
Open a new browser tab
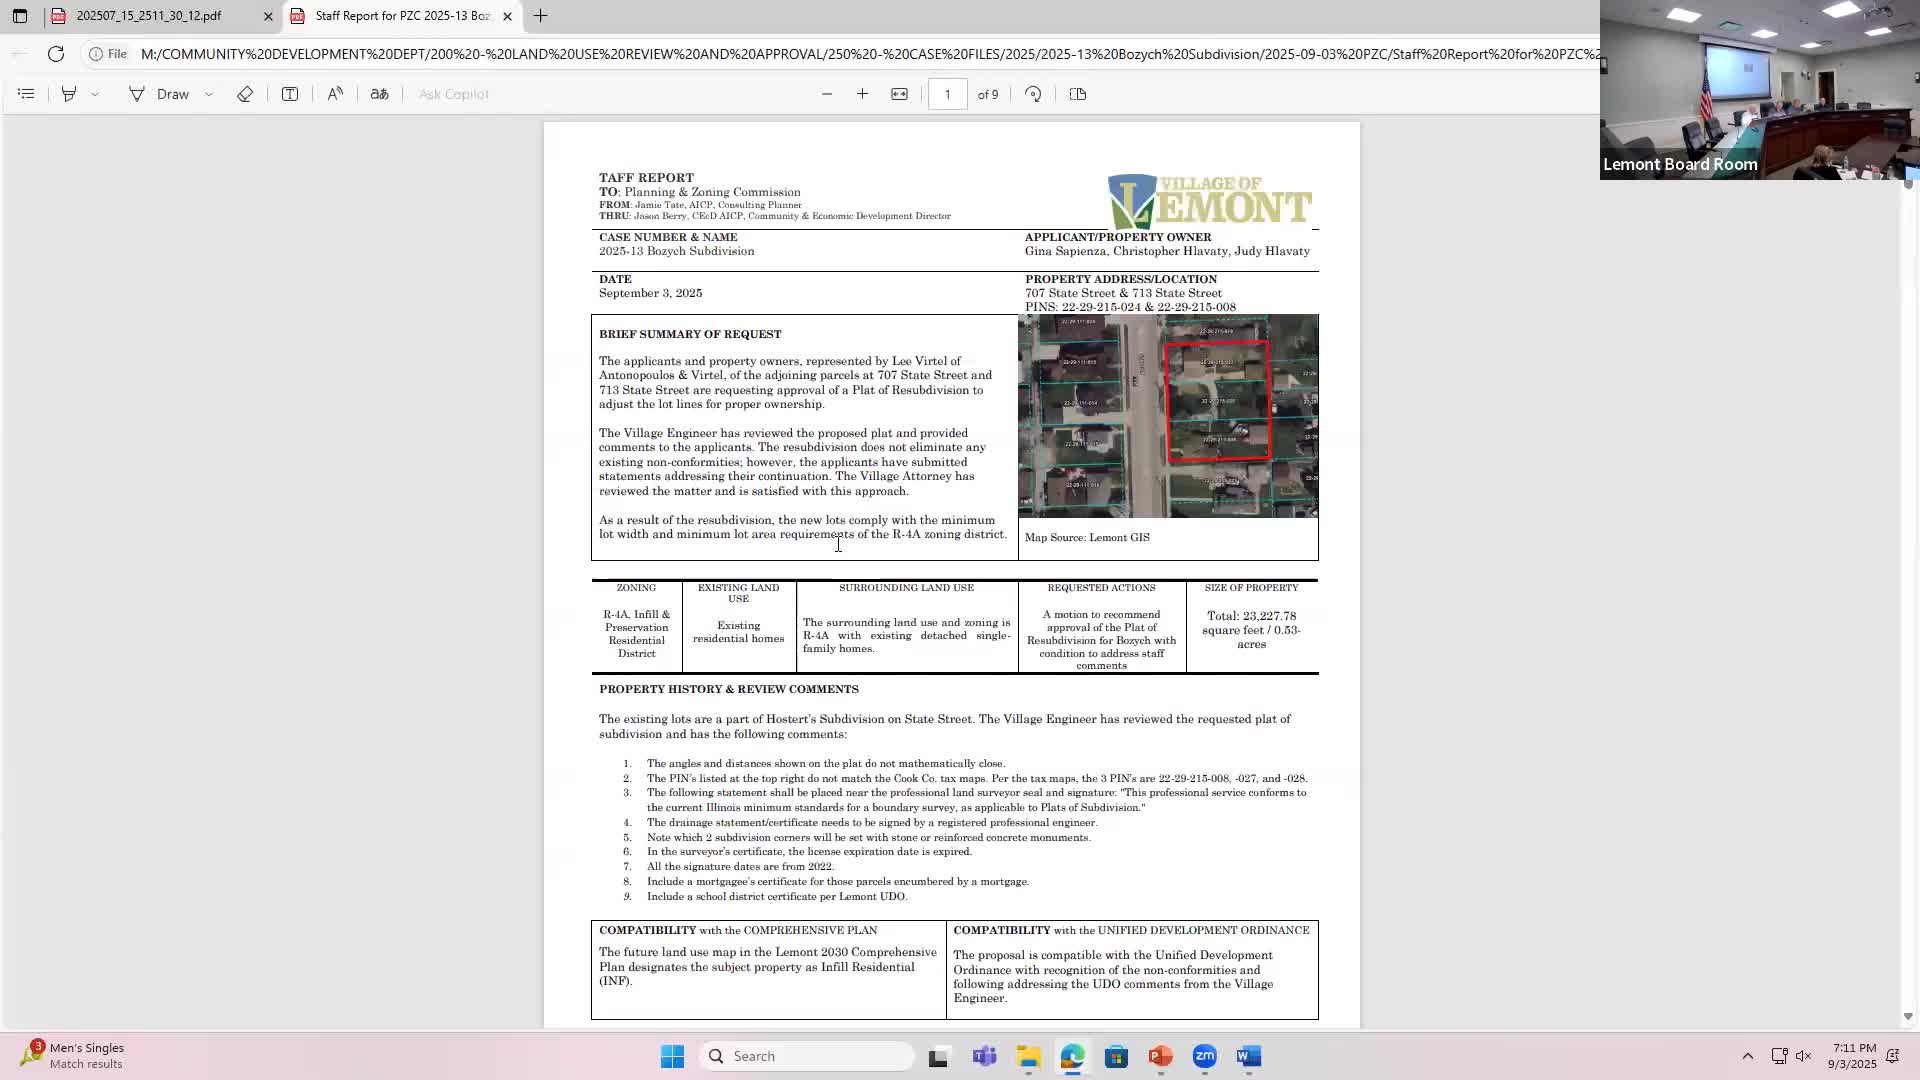tap(540, 16)
